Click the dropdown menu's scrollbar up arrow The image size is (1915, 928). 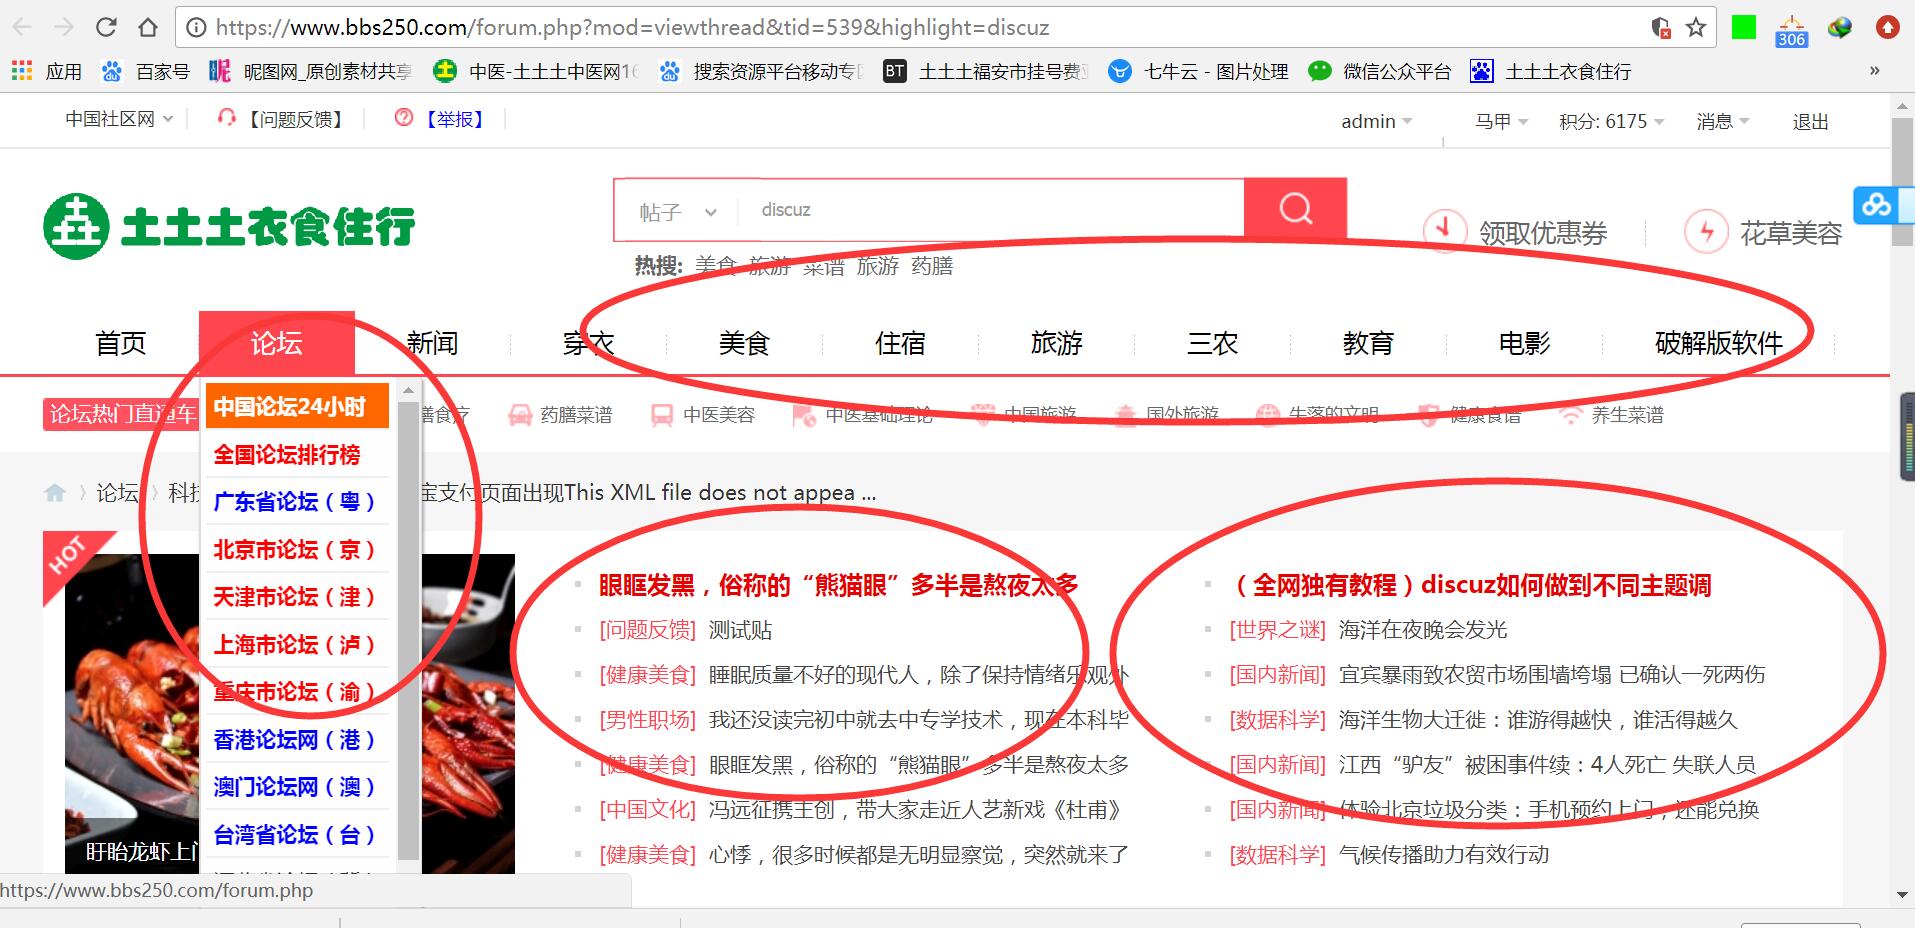[408, 390]
